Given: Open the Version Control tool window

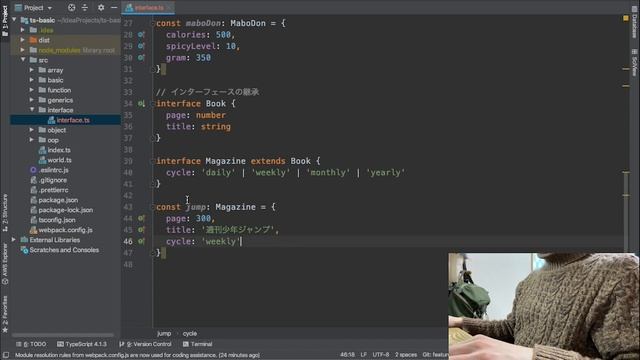Looking at the screenshot, I should click(145, 344).
